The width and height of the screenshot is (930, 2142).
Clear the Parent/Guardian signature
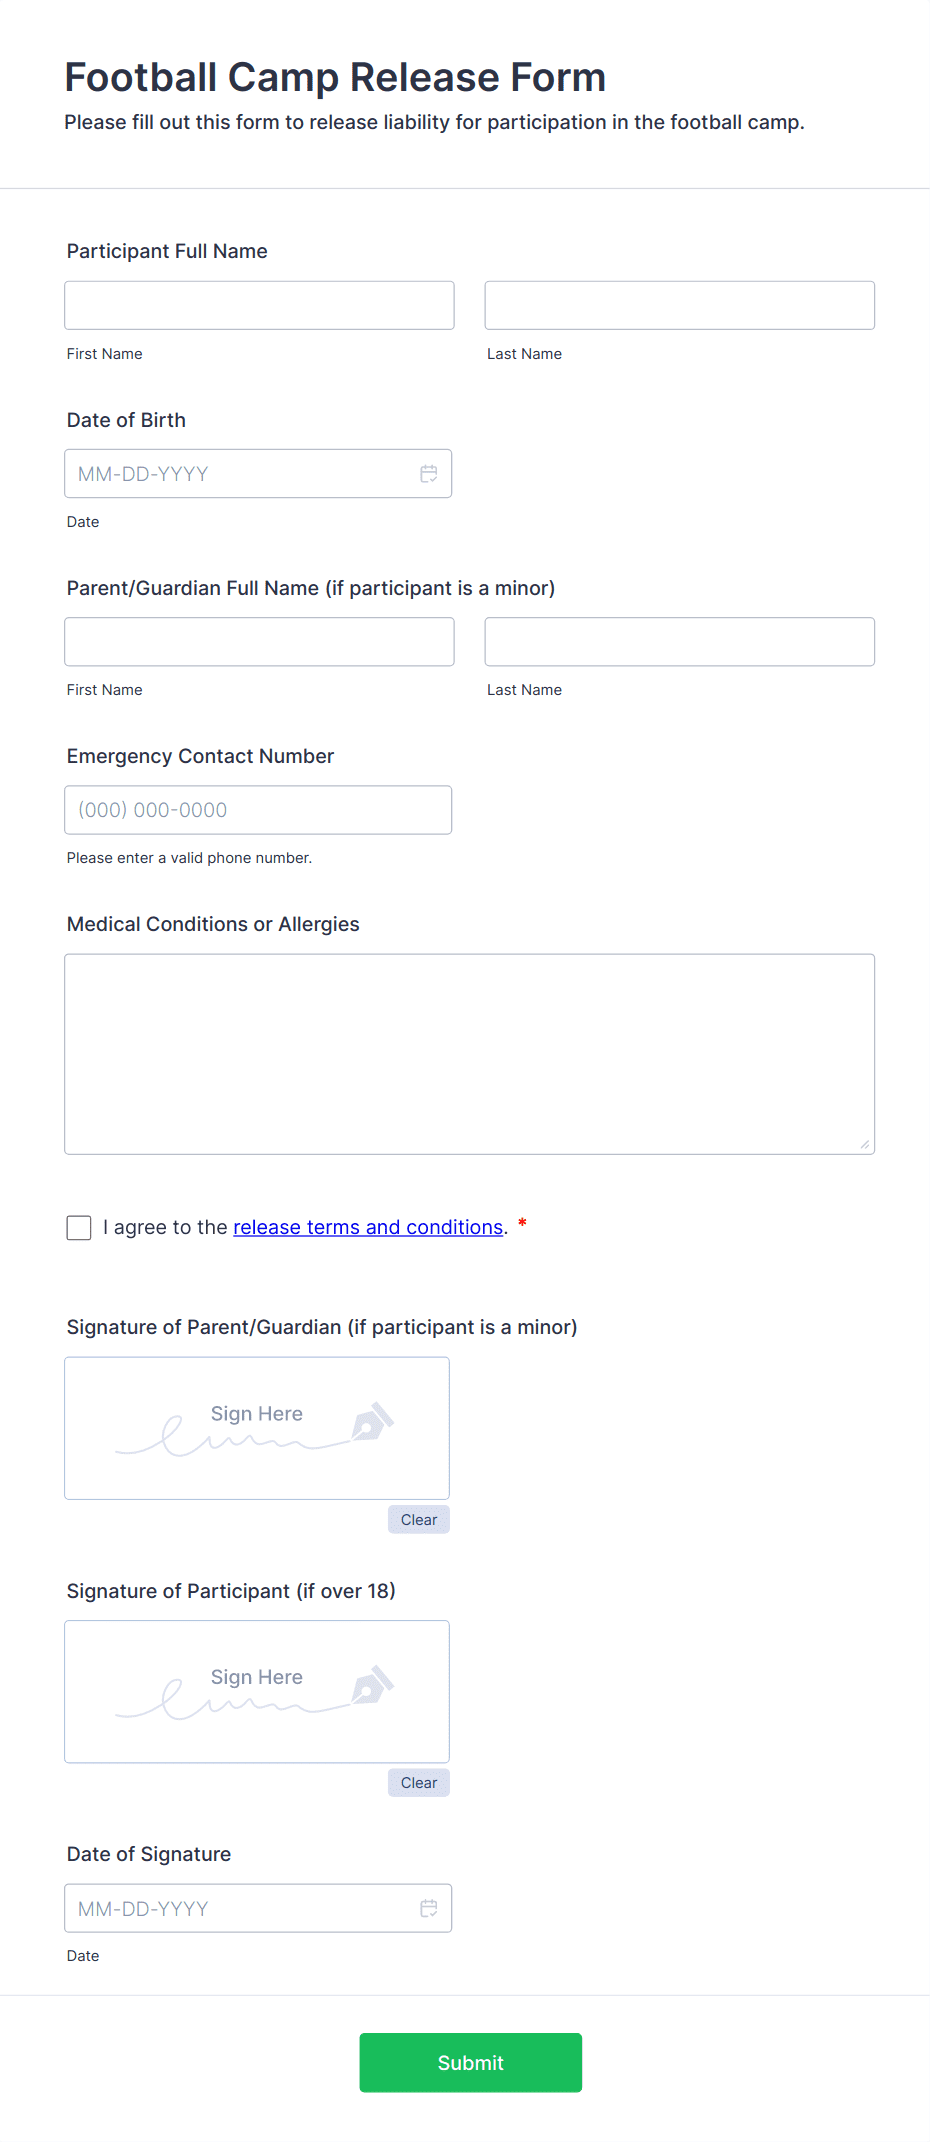[418, 1519]
